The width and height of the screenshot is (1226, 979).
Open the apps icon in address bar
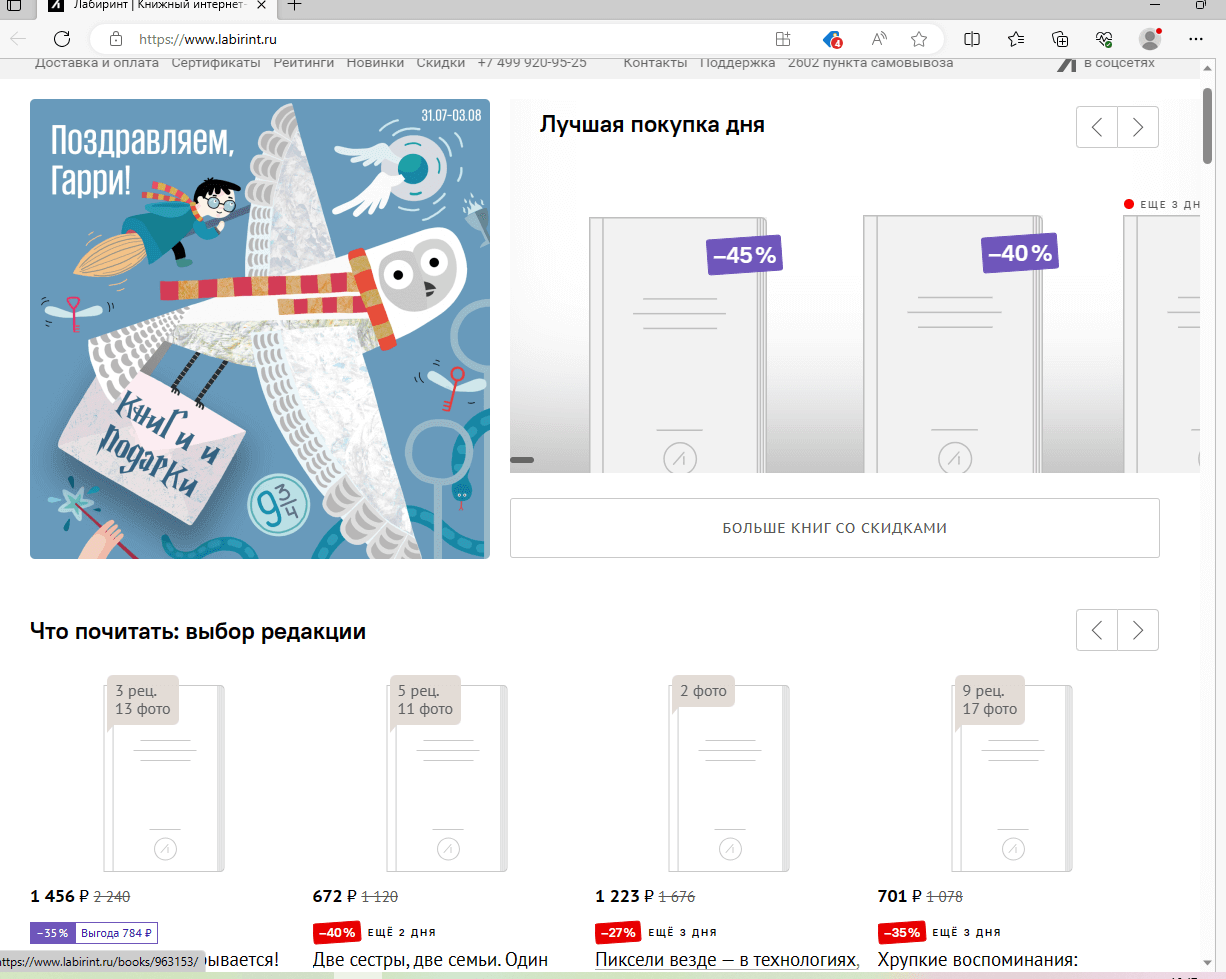783,39
